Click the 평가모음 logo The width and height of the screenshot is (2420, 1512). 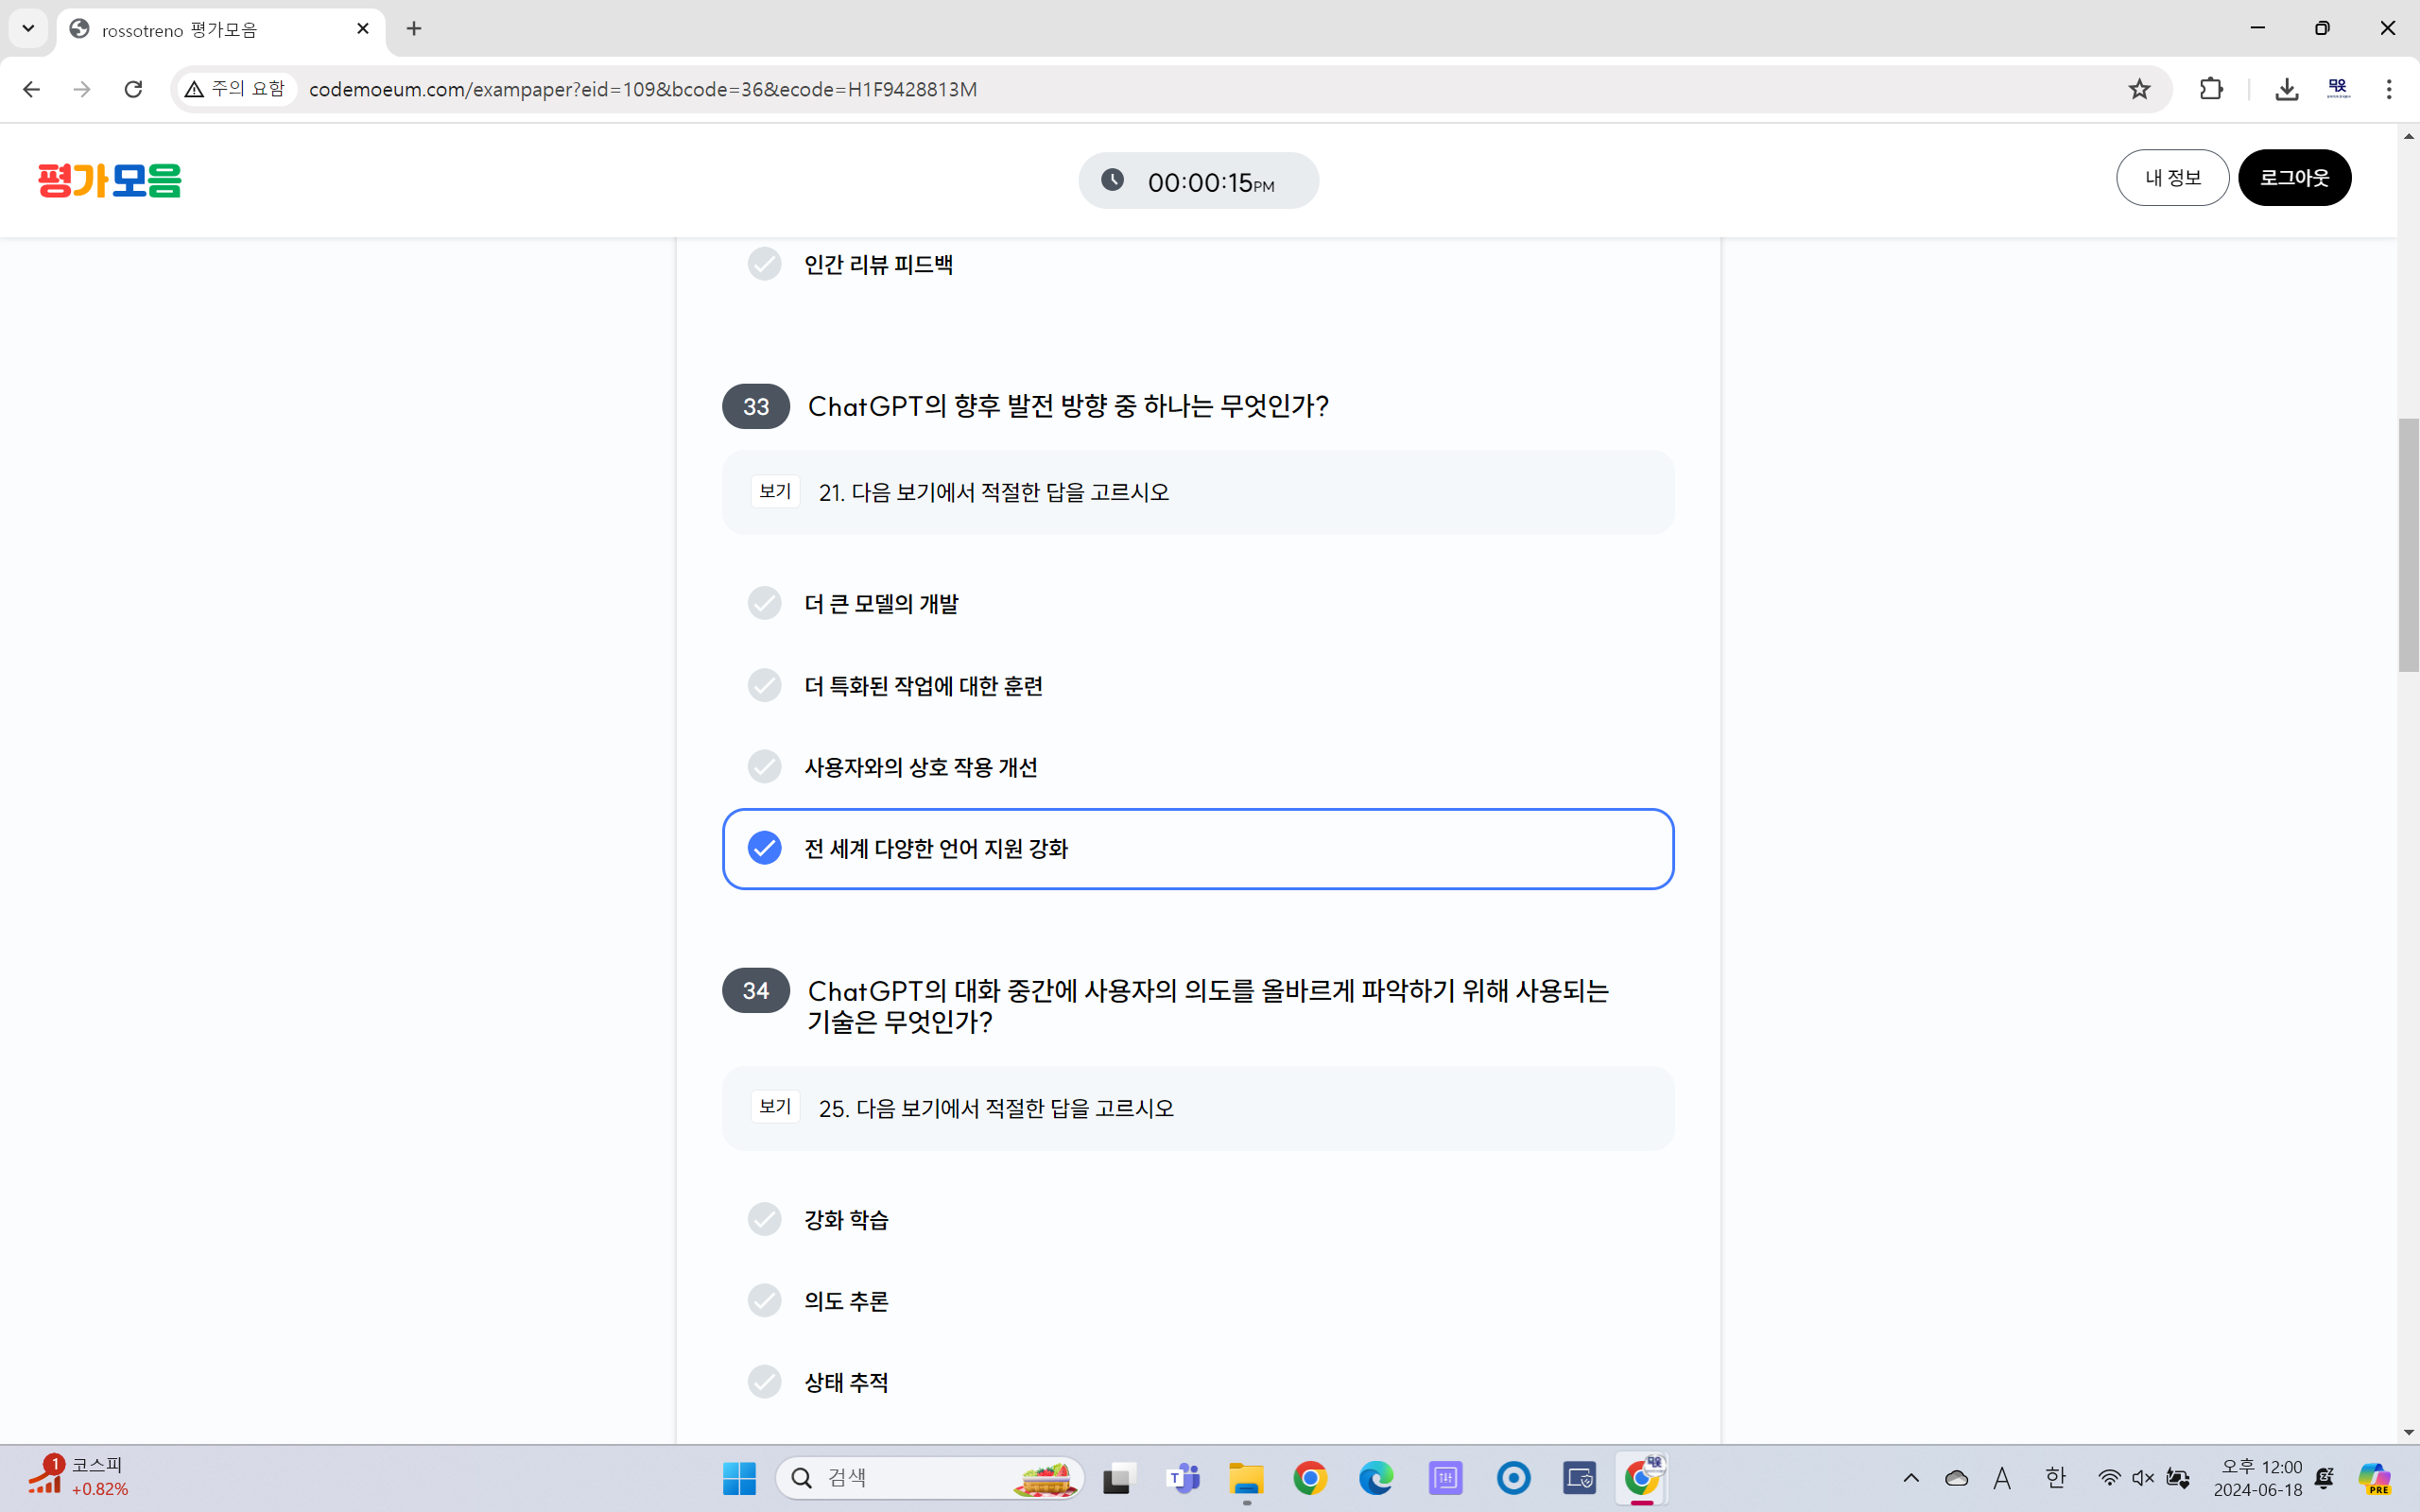(x=109, y=180)
